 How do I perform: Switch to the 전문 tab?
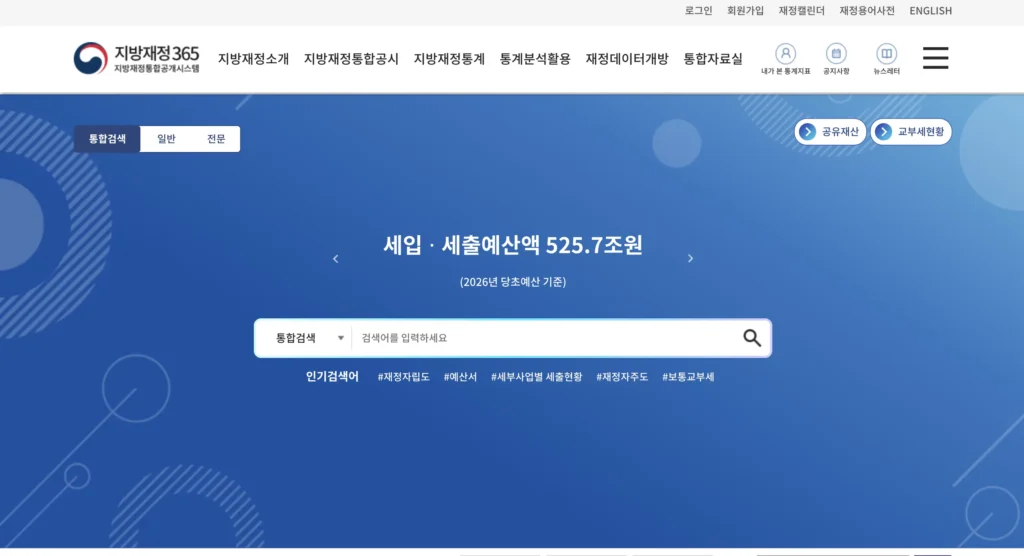click(216, 139)
